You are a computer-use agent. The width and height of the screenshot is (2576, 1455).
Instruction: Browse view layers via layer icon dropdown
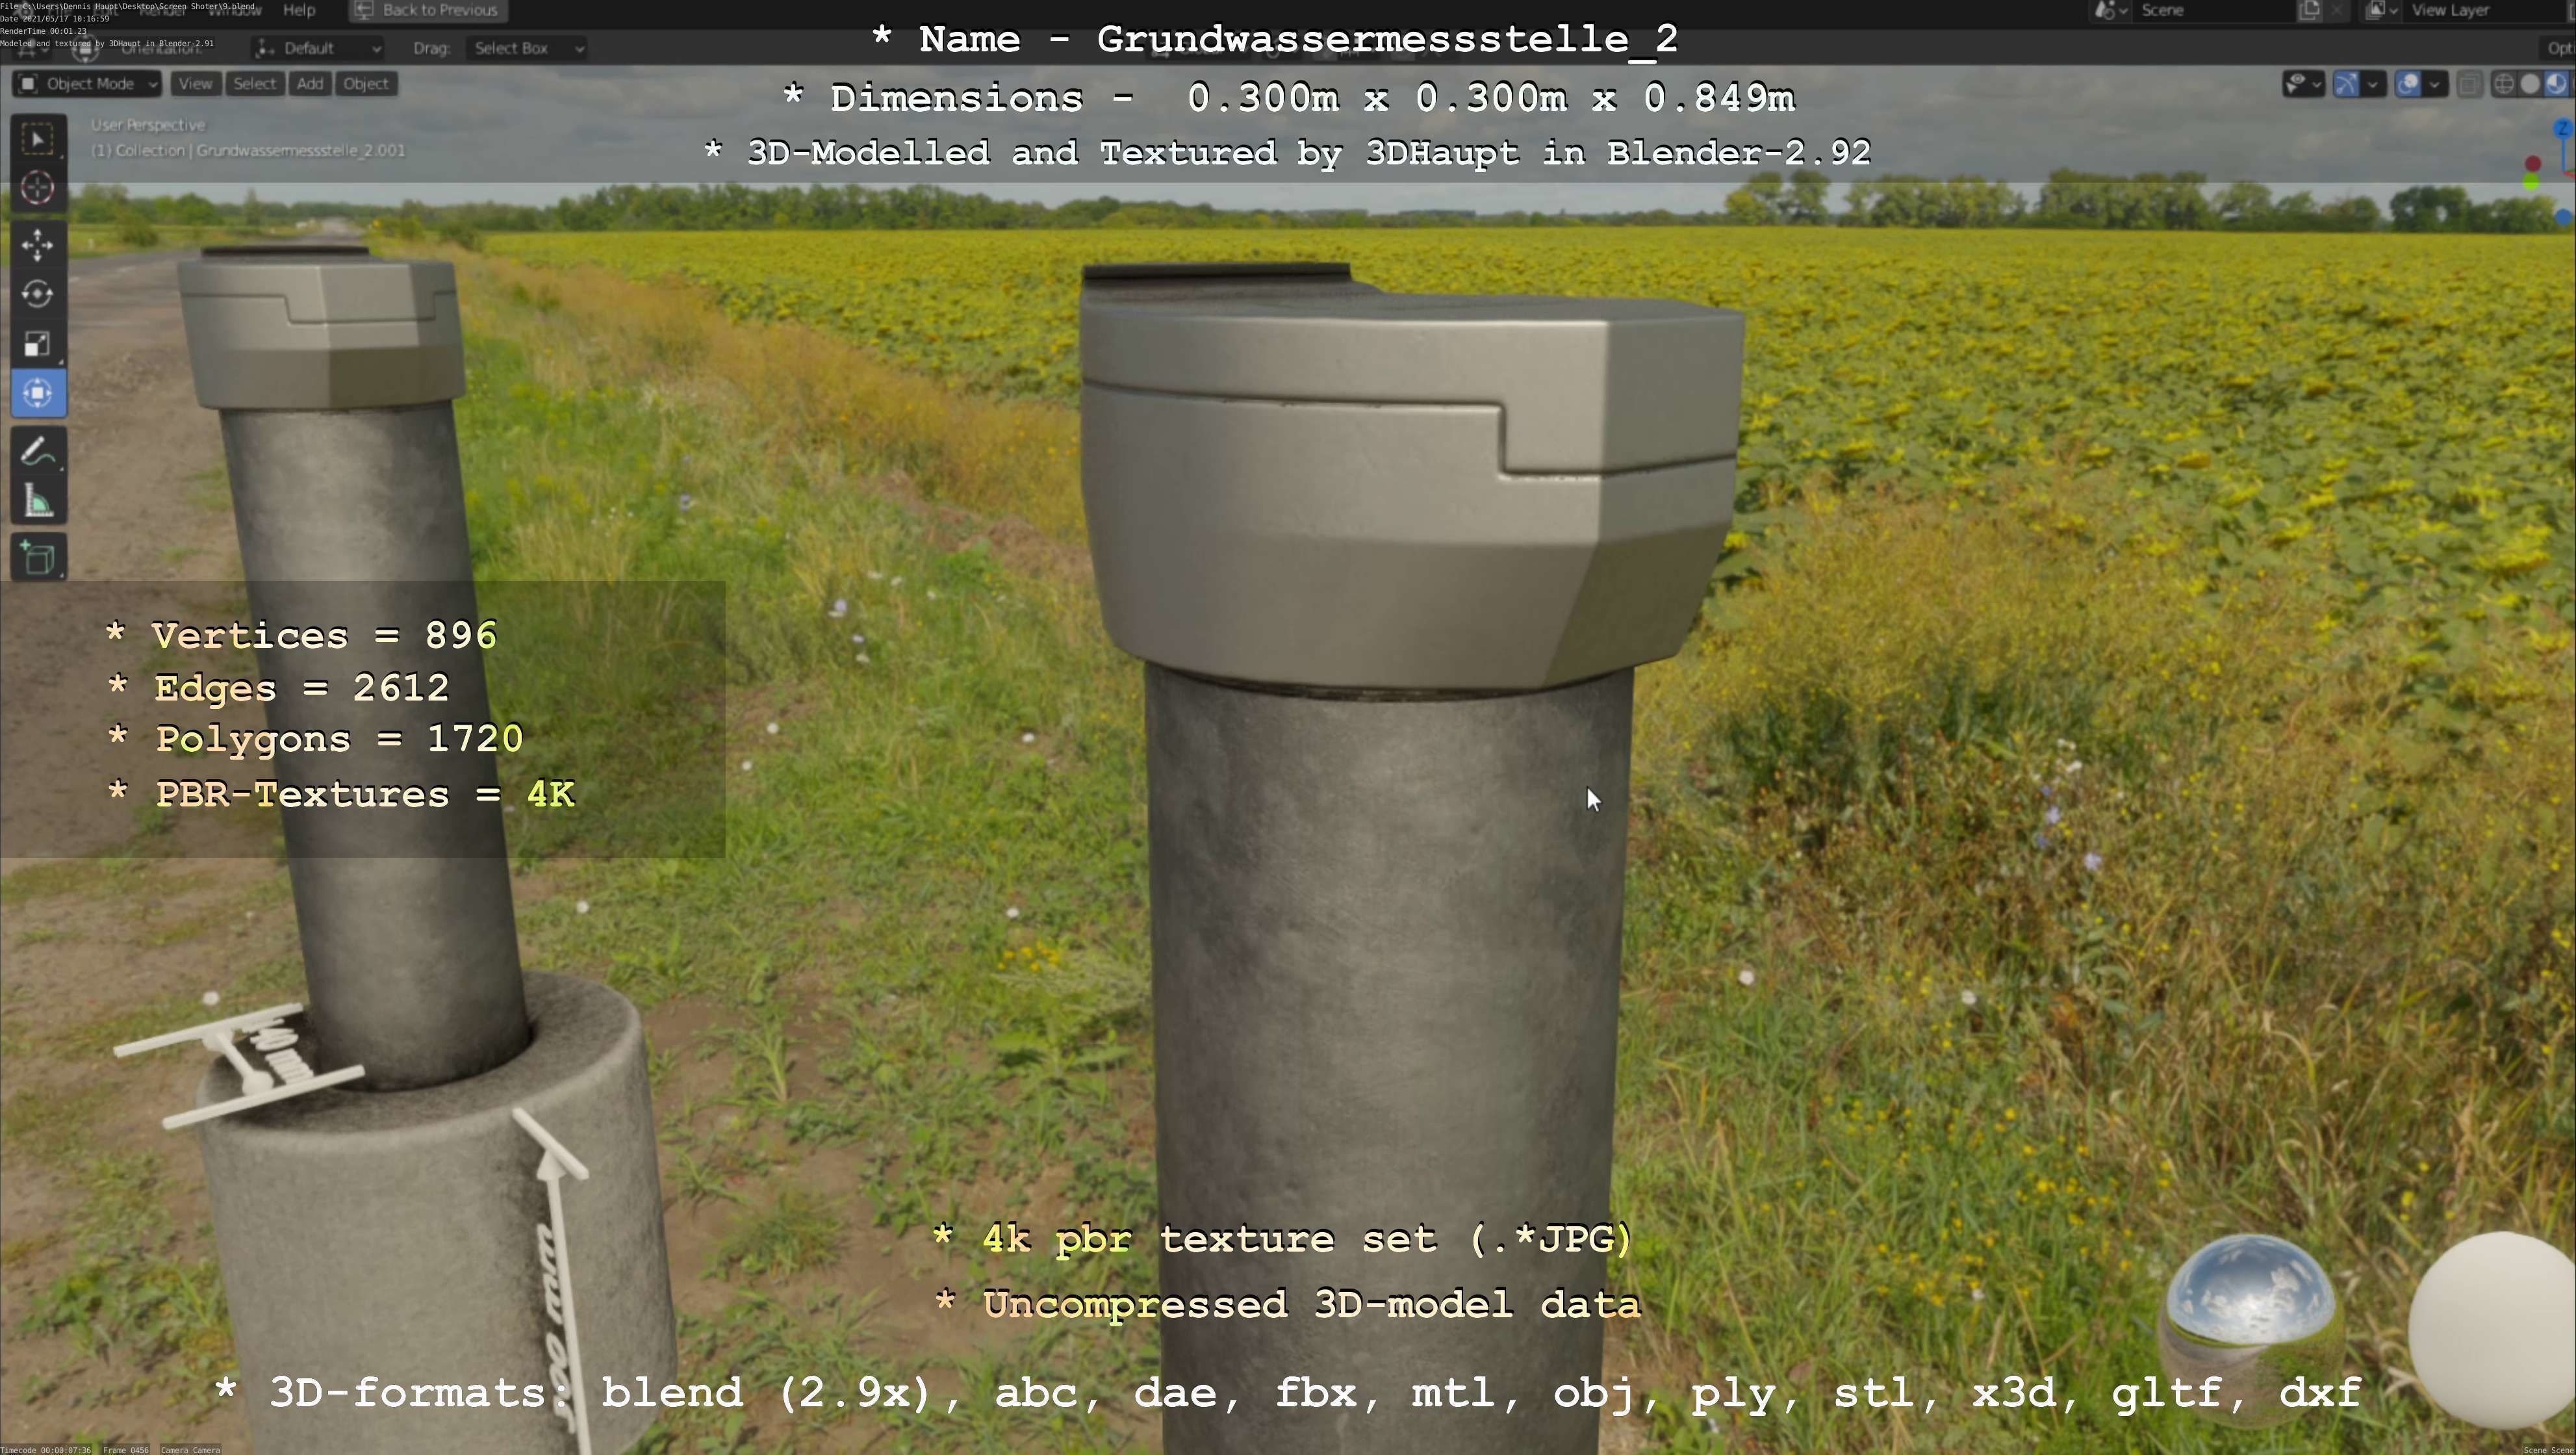tap(2382, 10)
